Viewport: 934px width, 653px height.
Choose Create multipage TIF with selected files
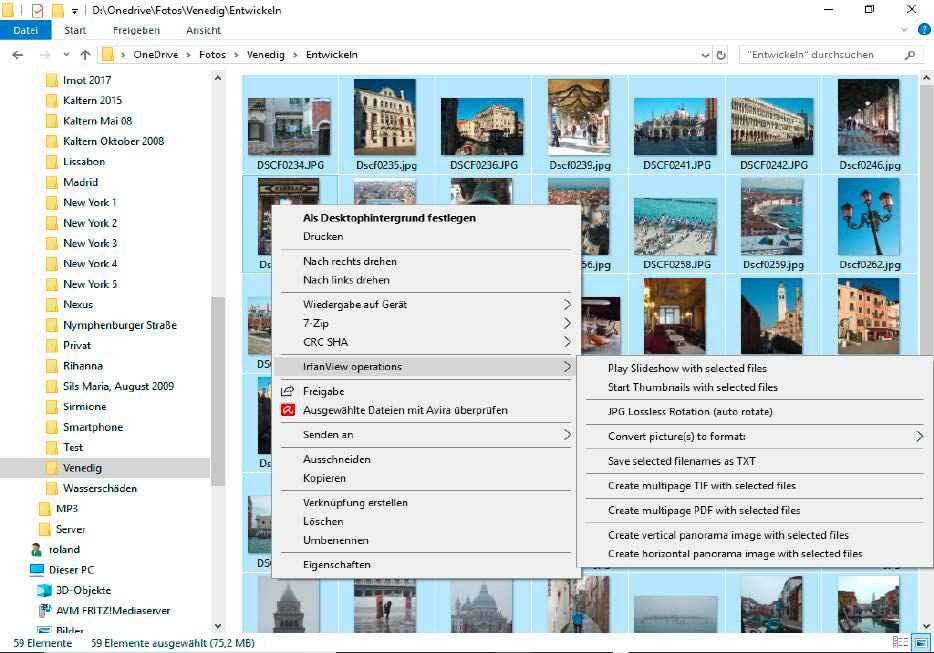point(702,485)
